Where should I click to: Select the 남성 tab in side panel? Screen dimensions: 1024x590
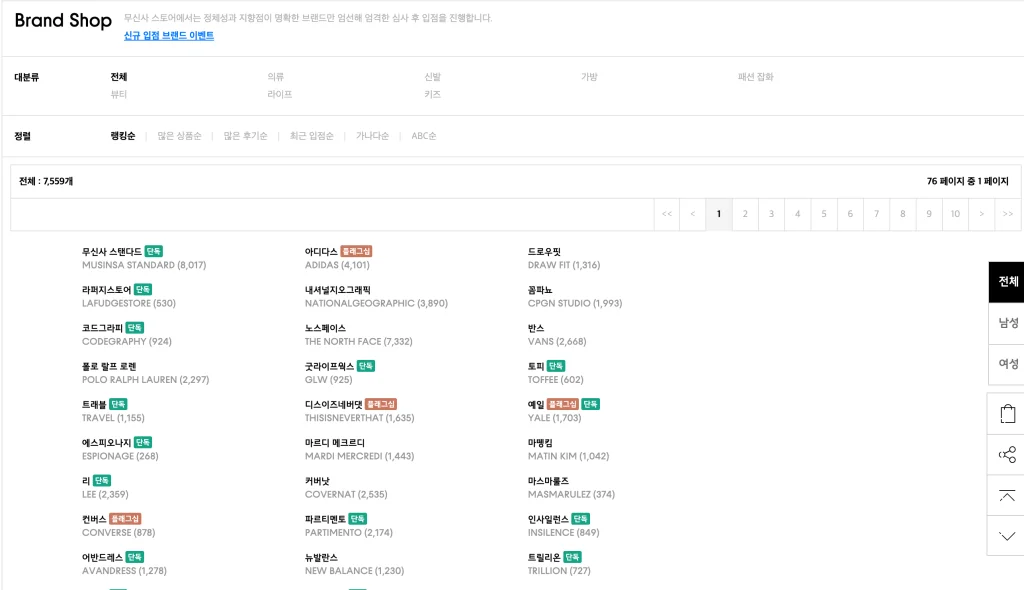pyautogui.click(x=1006, y=323)
